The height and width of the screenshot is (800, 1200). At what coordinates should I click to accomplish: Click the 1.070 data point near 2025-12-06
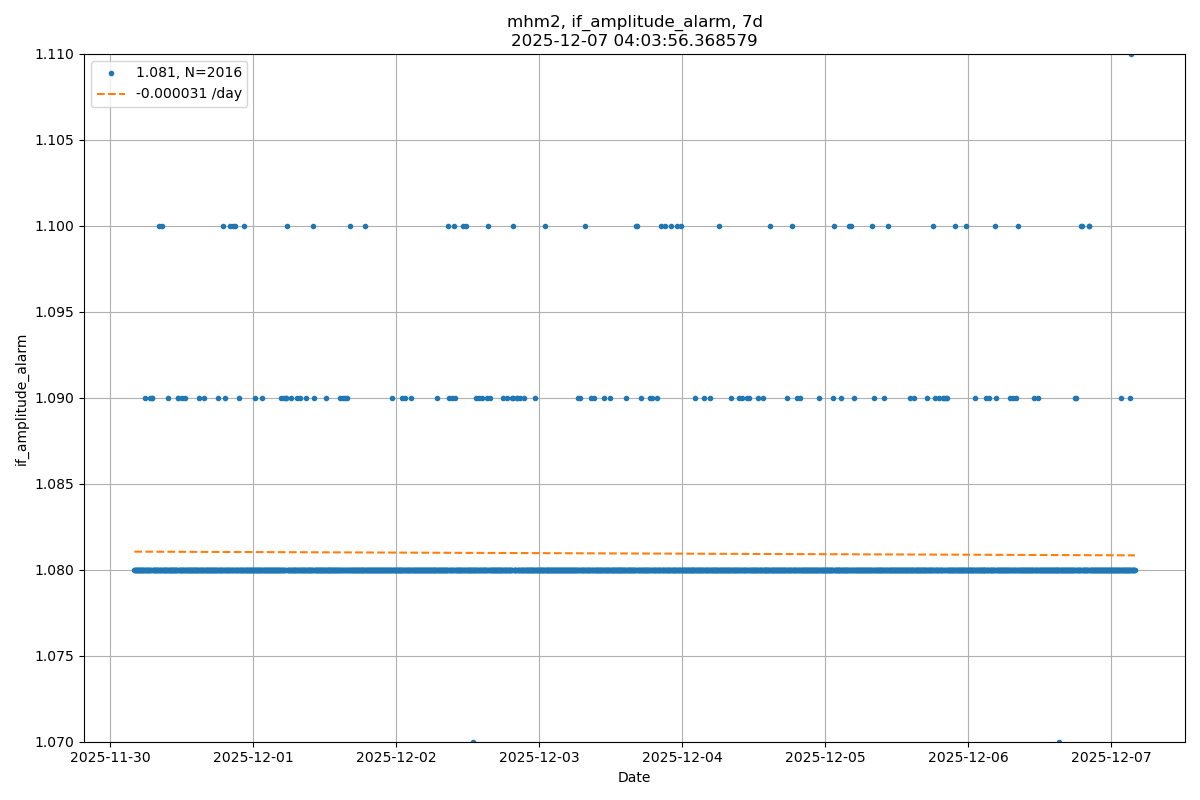pyautogui.click(x=1059, y=742)
